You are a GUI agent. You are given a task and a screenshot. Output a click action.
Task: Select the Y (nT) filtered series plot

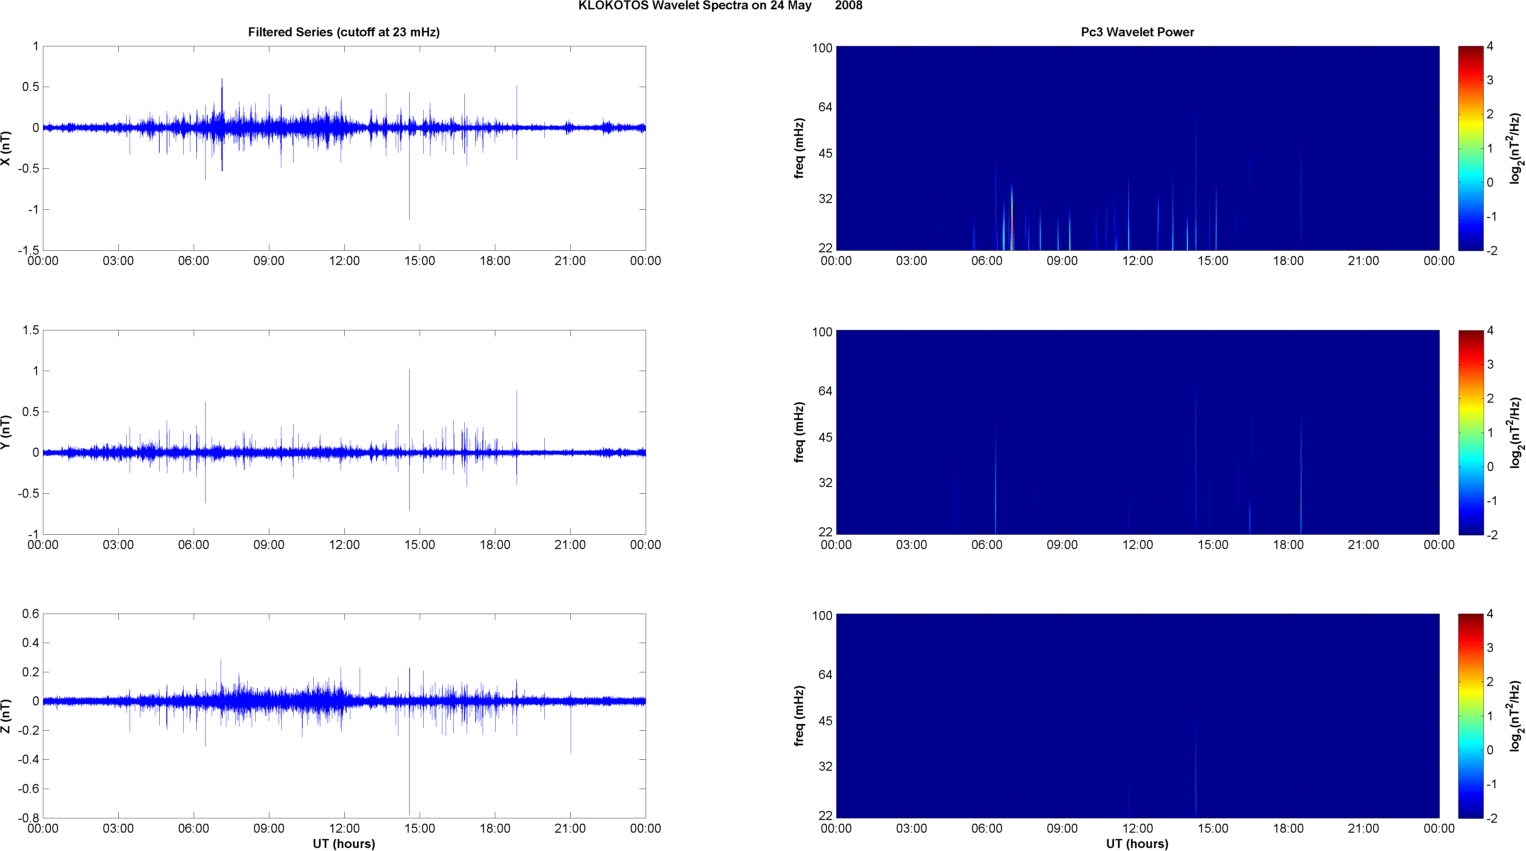(x=343, y=432)
